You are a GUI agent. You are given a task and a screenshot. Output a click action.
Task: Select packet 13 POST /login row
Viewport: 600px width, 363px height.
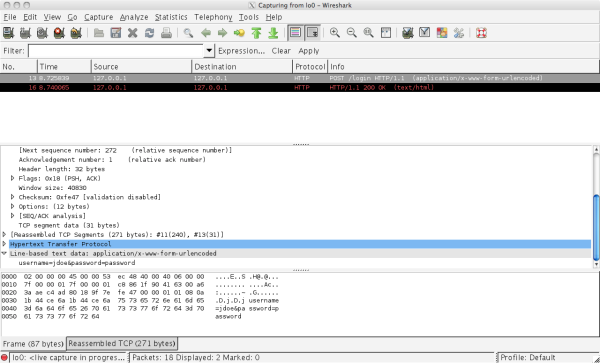(x=300, y=78)
